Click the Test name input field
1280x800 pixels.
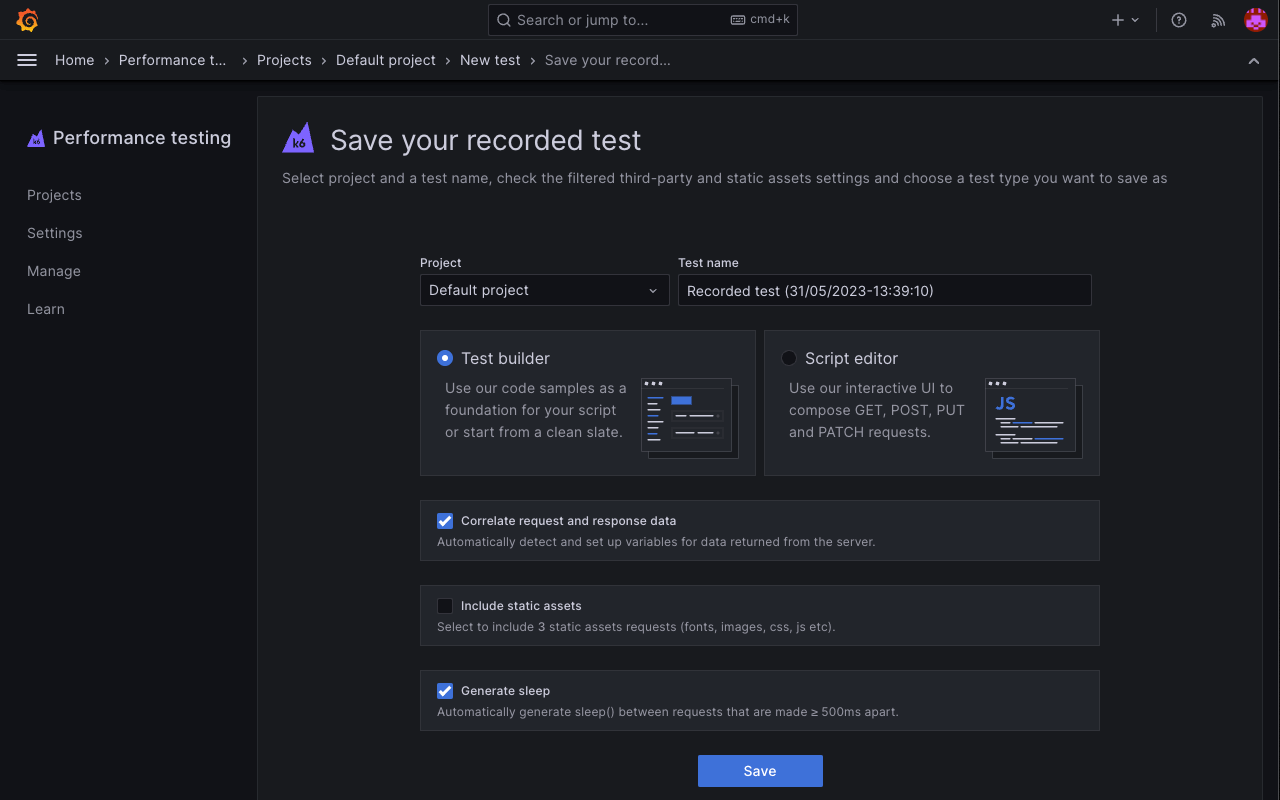[885, 290]
